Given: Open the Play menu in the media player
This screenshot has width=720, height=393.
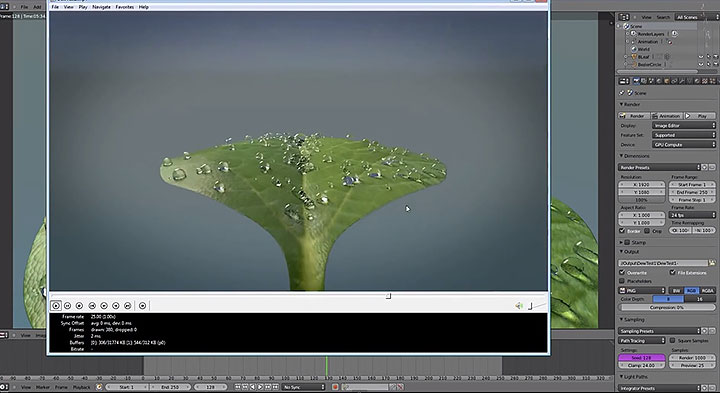Looking at the screenshot, I should pyautogui.click(x=83, y=7).
